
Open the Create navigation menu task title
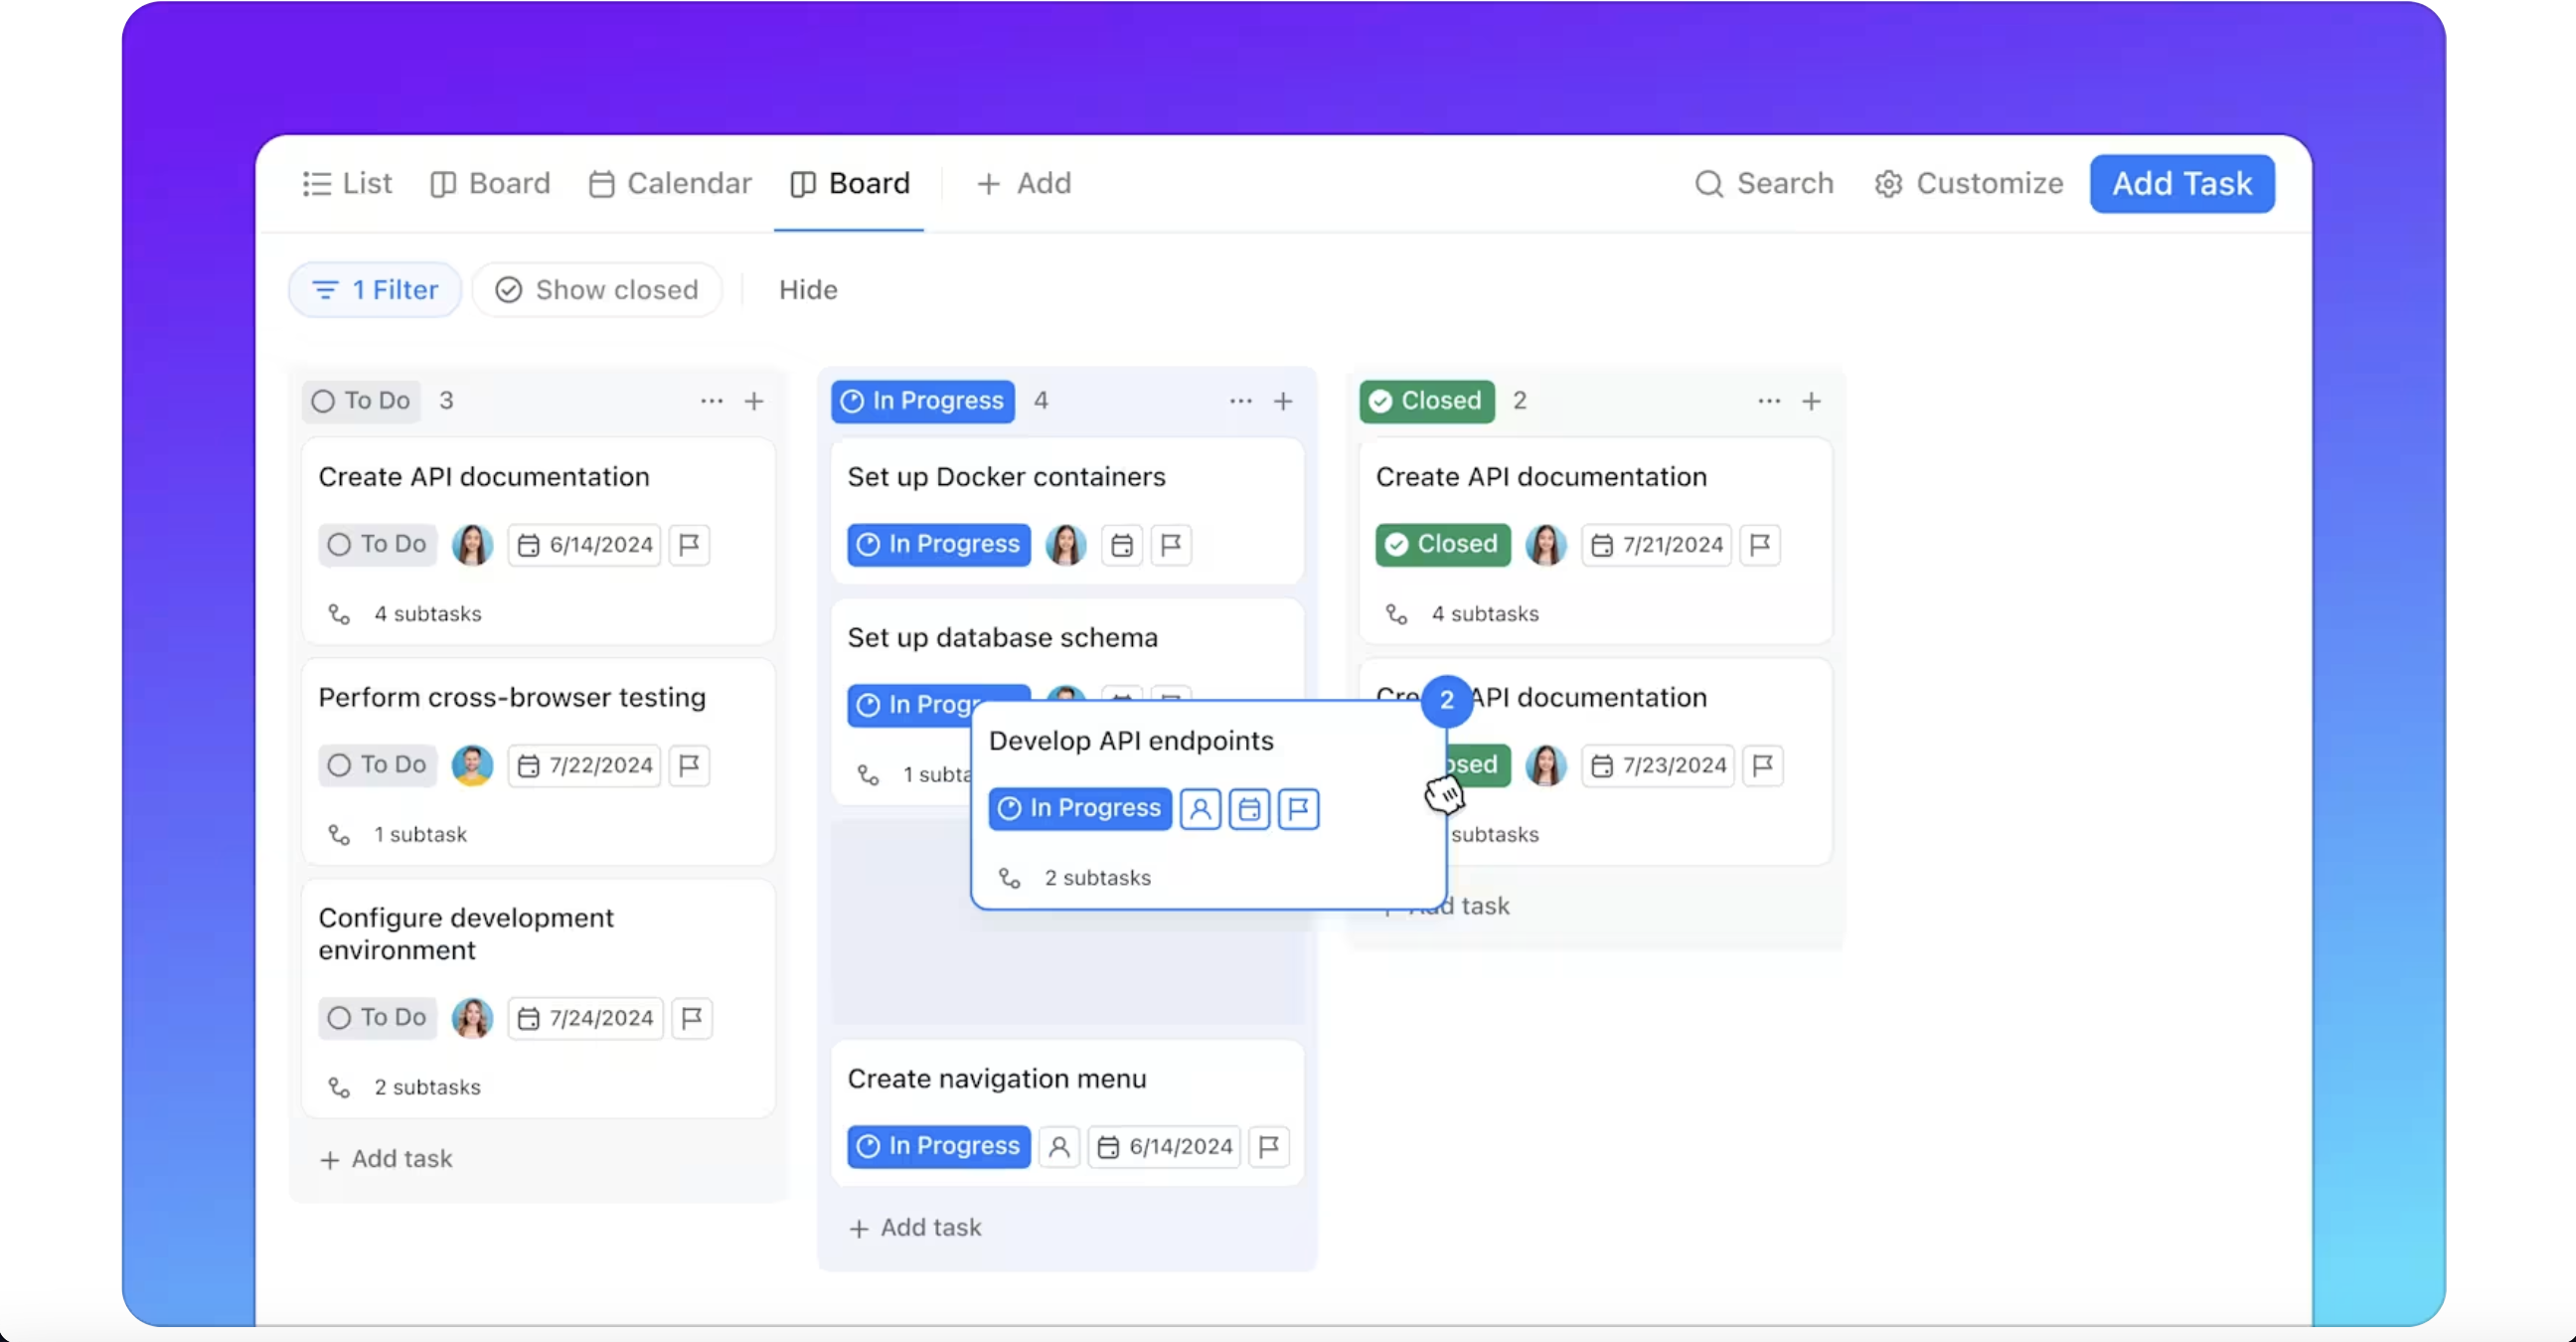pos(997,1079)
